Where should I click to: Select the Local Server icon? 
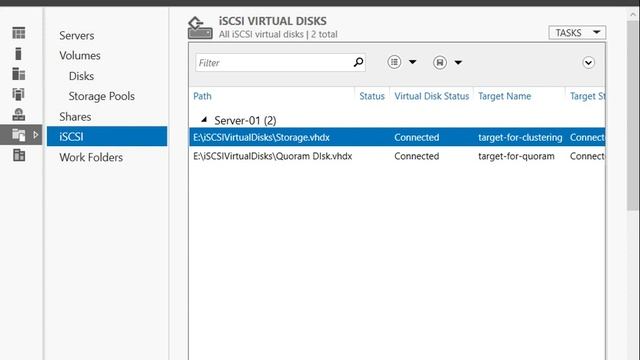pyautogui.click(x=18, y=53)
